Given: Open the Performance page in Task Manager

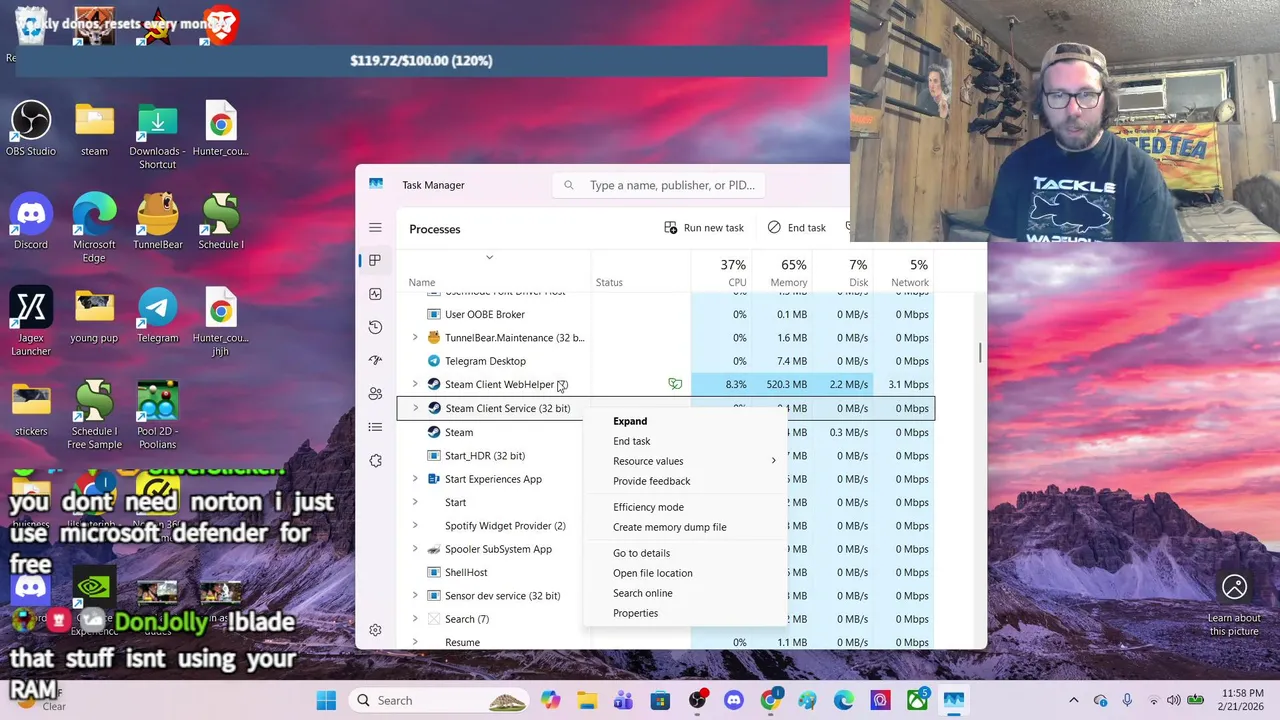Looking at the screenshot, I should 375,294.
